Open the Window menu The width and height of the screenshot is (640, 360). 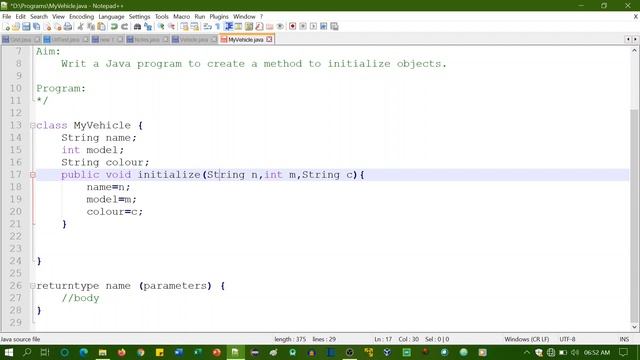tap(244, 17)
